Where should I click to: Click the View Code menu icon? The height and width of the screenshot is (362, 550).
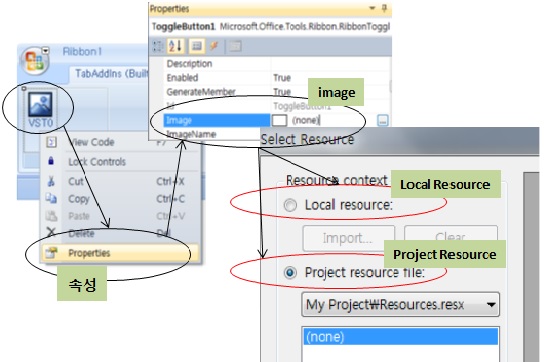tap(52, 142)
